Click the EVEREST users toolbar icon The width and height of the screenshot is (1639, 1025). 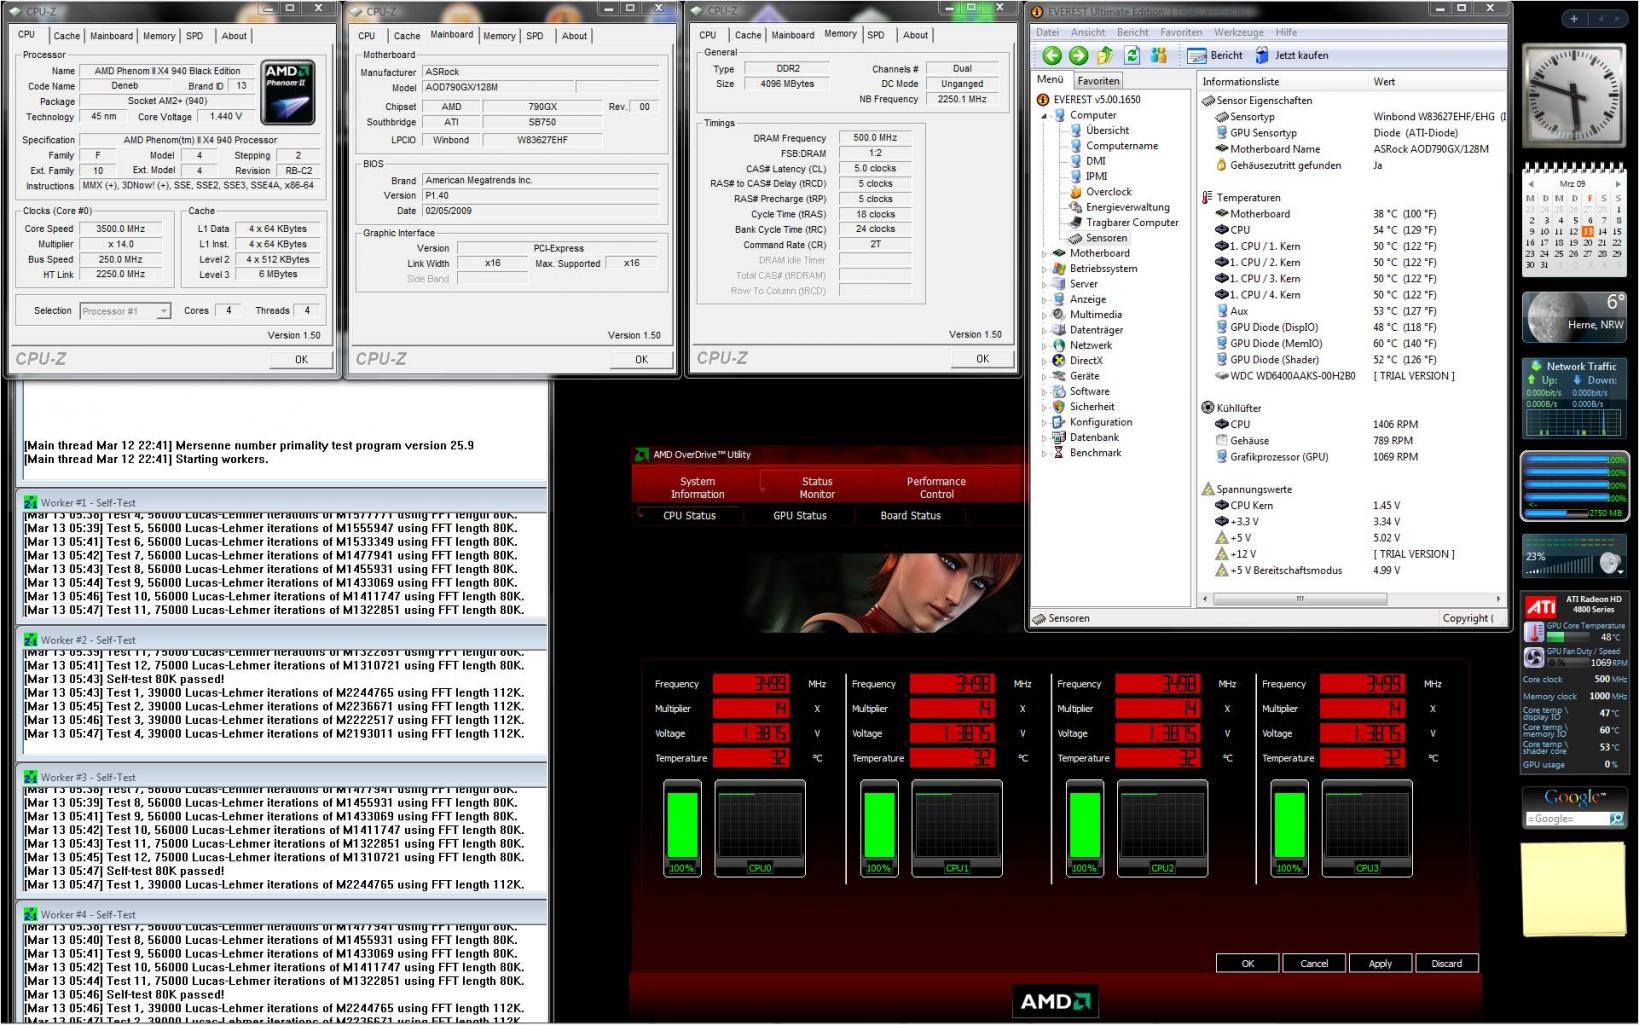pos(1159,56)
